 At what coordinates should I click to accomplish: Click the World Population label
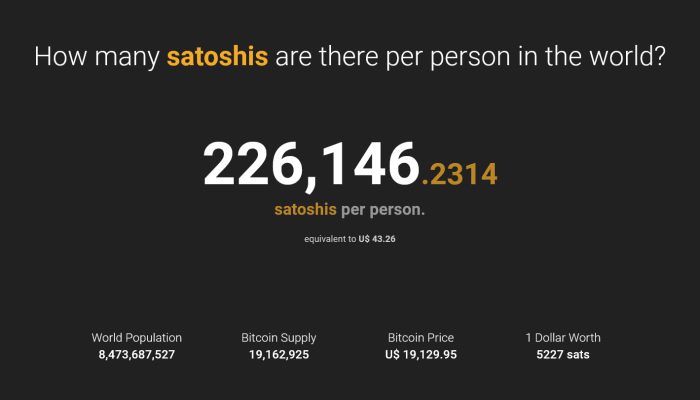coord(137,338)
